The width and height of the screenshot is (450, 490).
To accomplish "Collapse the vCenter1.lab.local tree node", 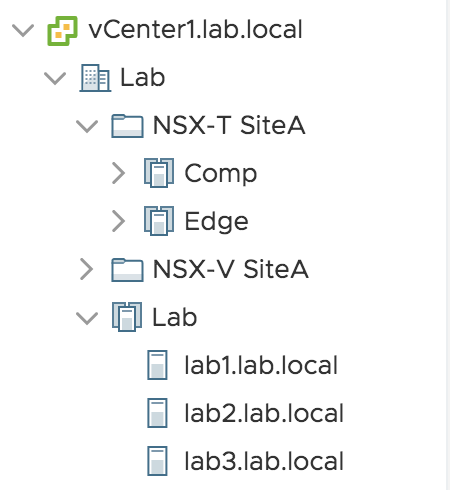I will 23,30.
